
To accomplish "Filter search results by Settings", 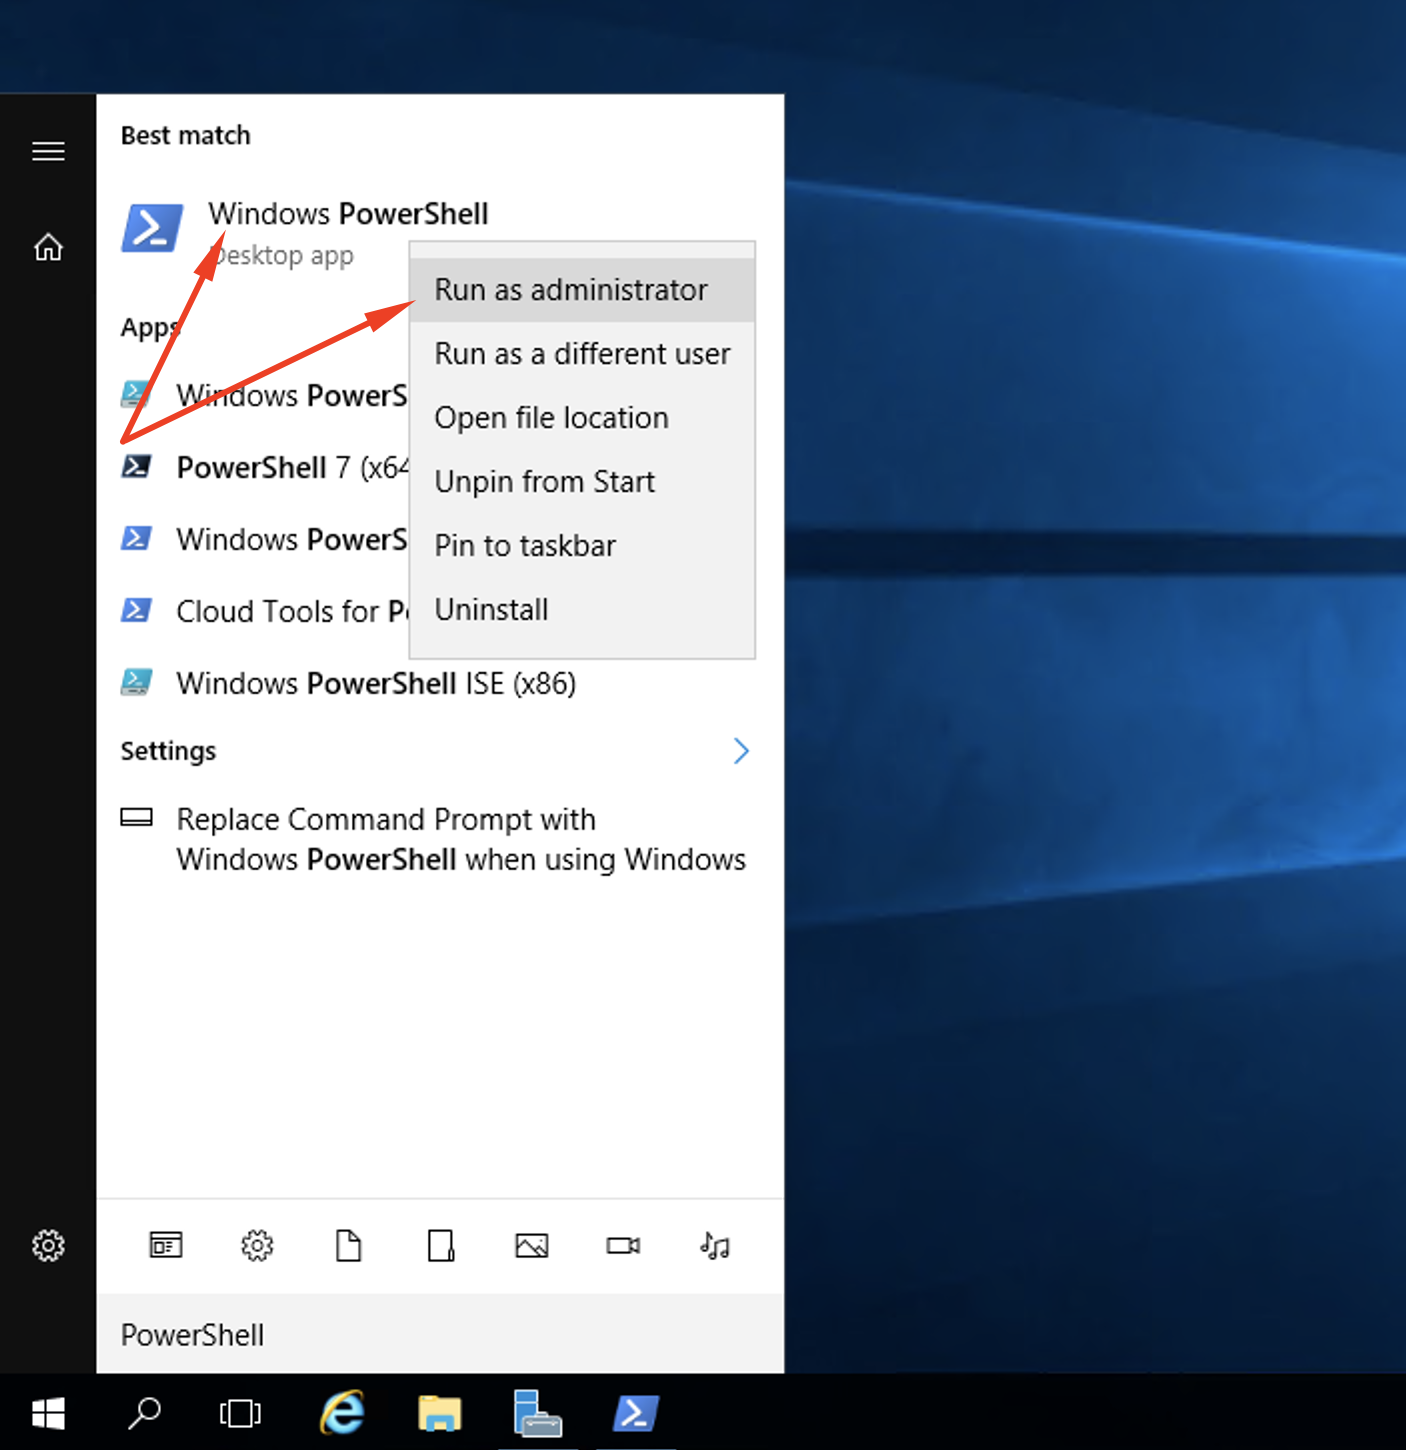I will pos(256,1245).
